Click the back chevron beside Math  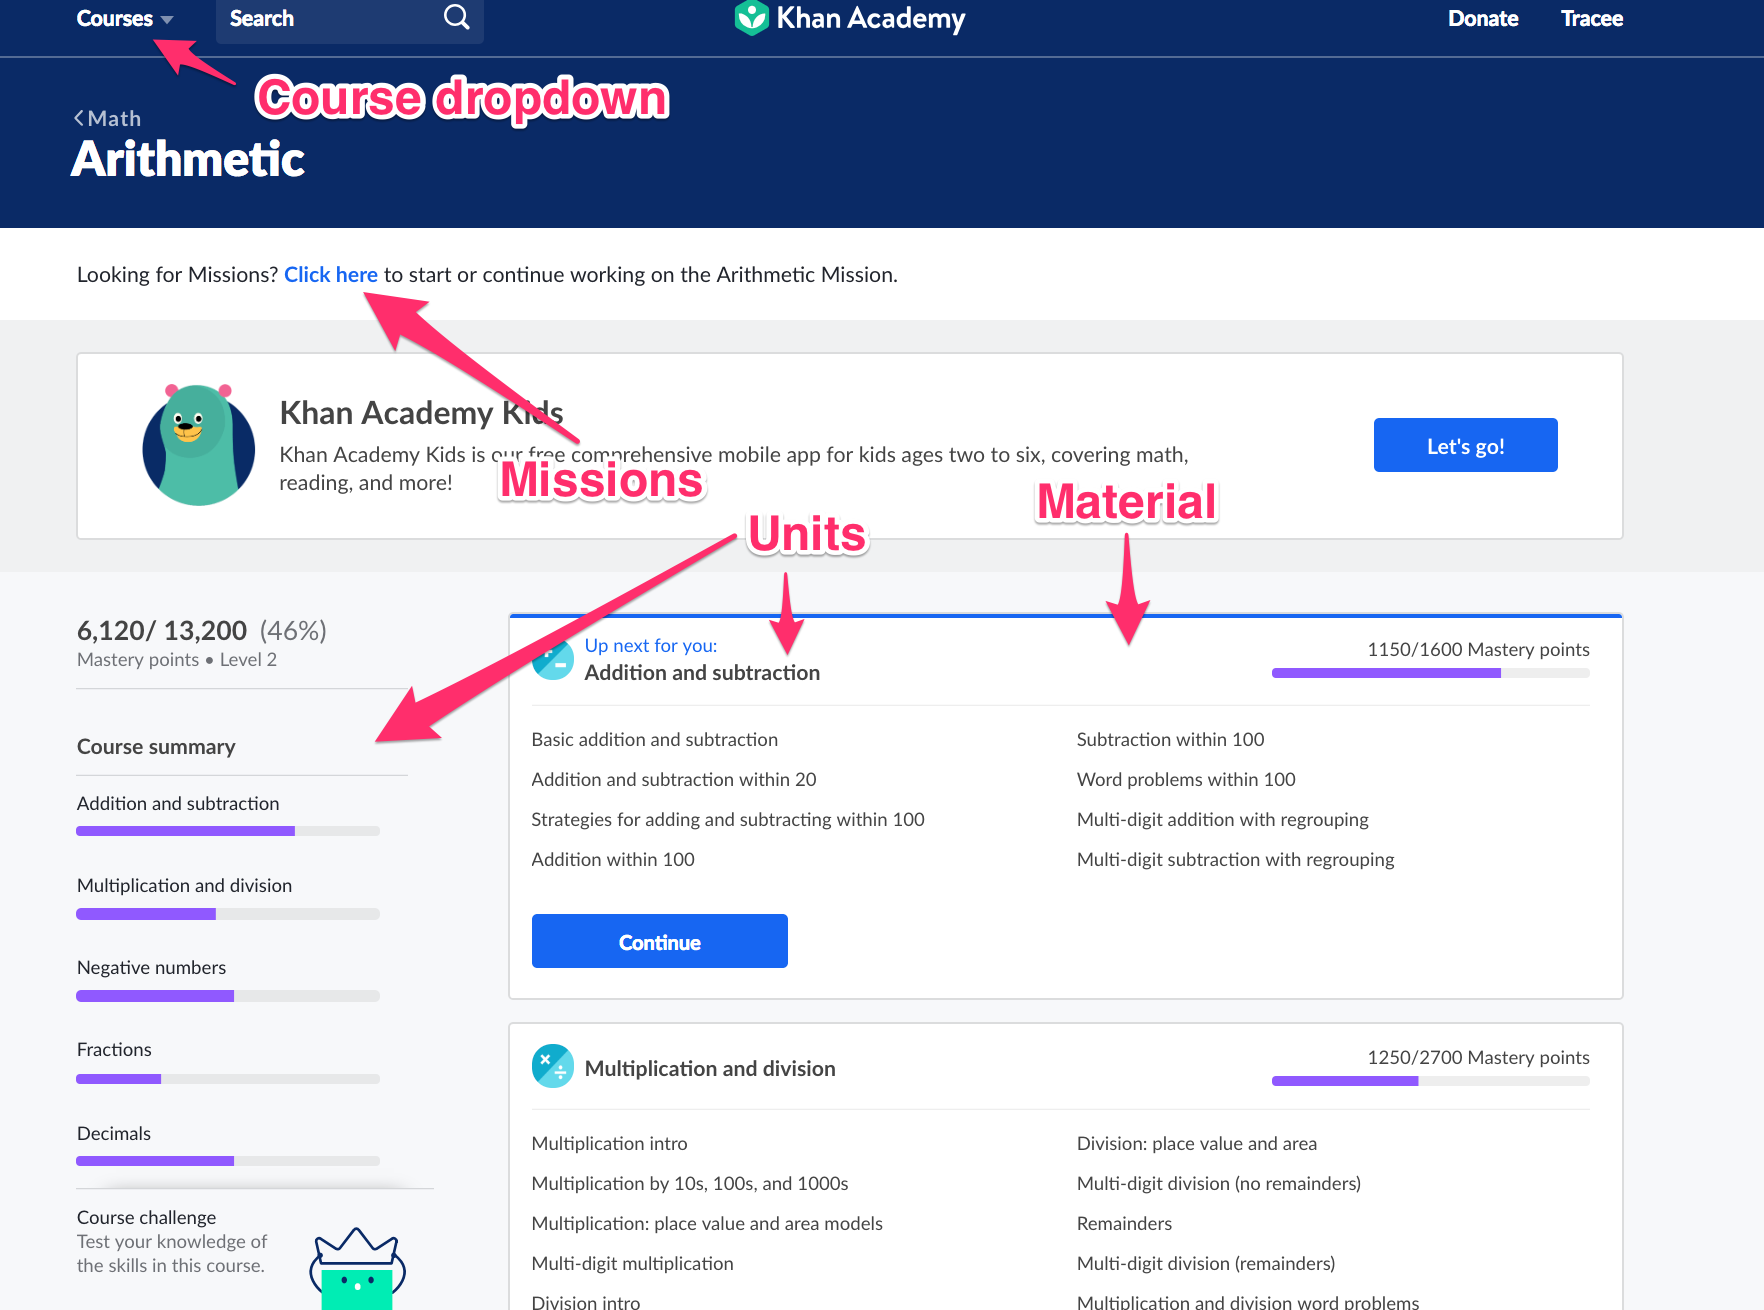(x=79, y=118)
